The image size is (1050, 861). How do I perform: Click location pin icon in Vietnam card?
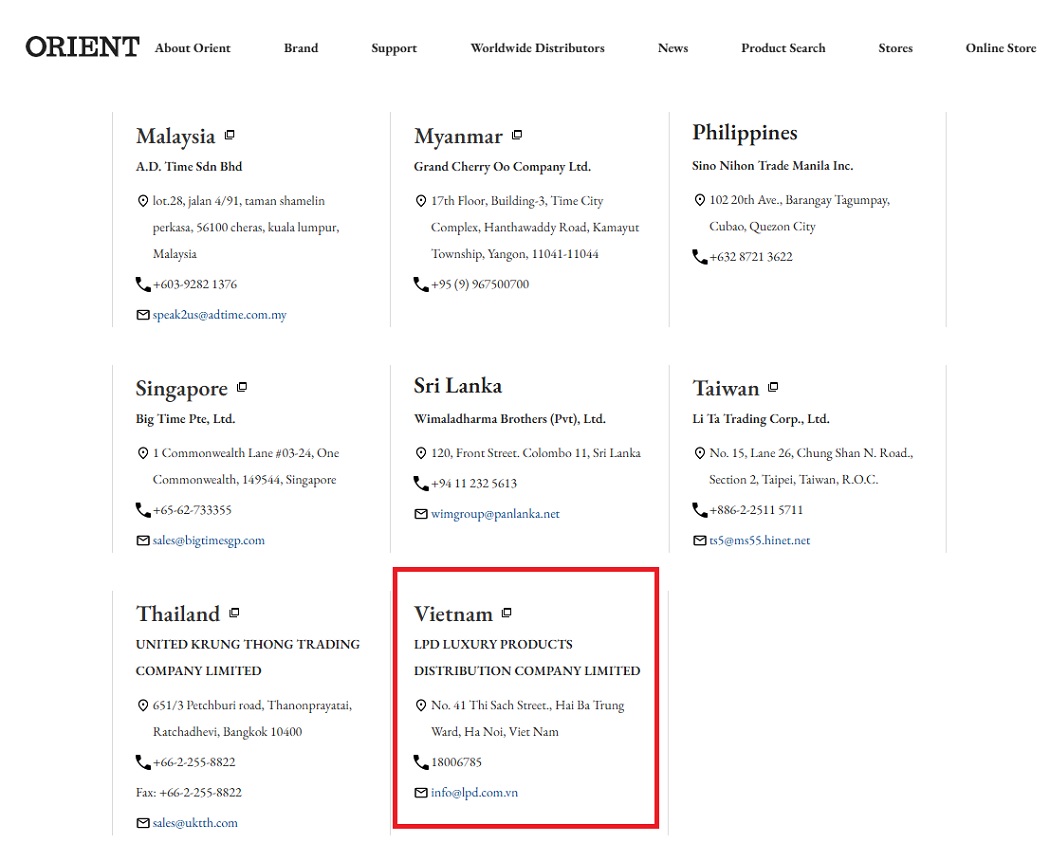[x=421, y=706]
